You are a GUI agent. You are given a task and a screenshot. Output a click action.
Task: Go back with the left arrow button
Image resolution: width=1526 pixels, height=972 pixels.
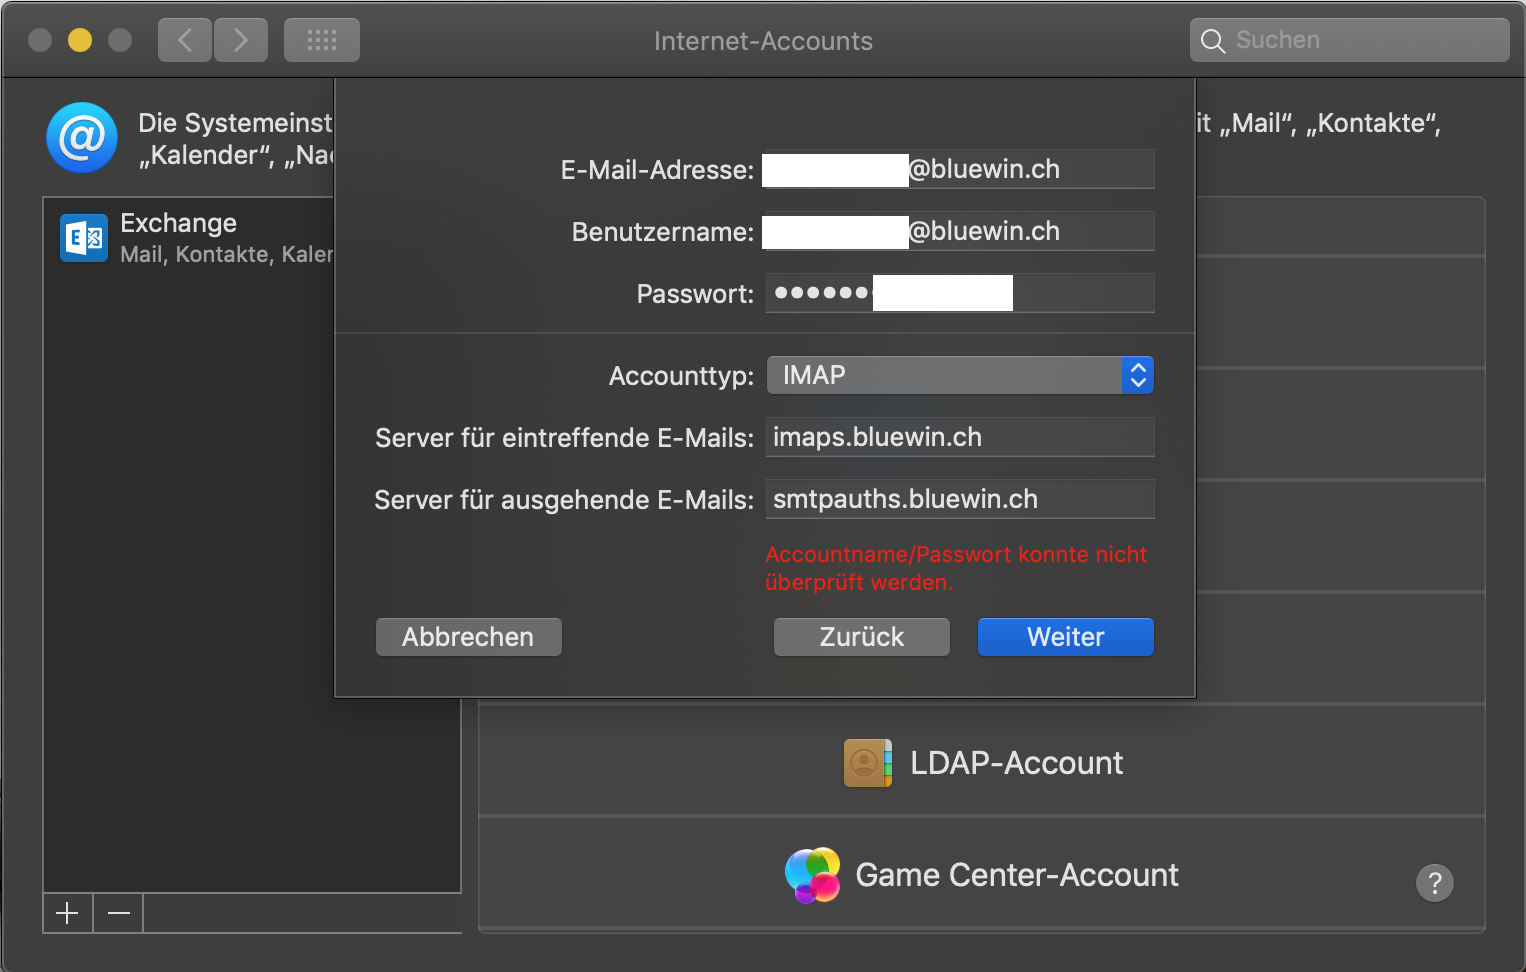point(185,41)
